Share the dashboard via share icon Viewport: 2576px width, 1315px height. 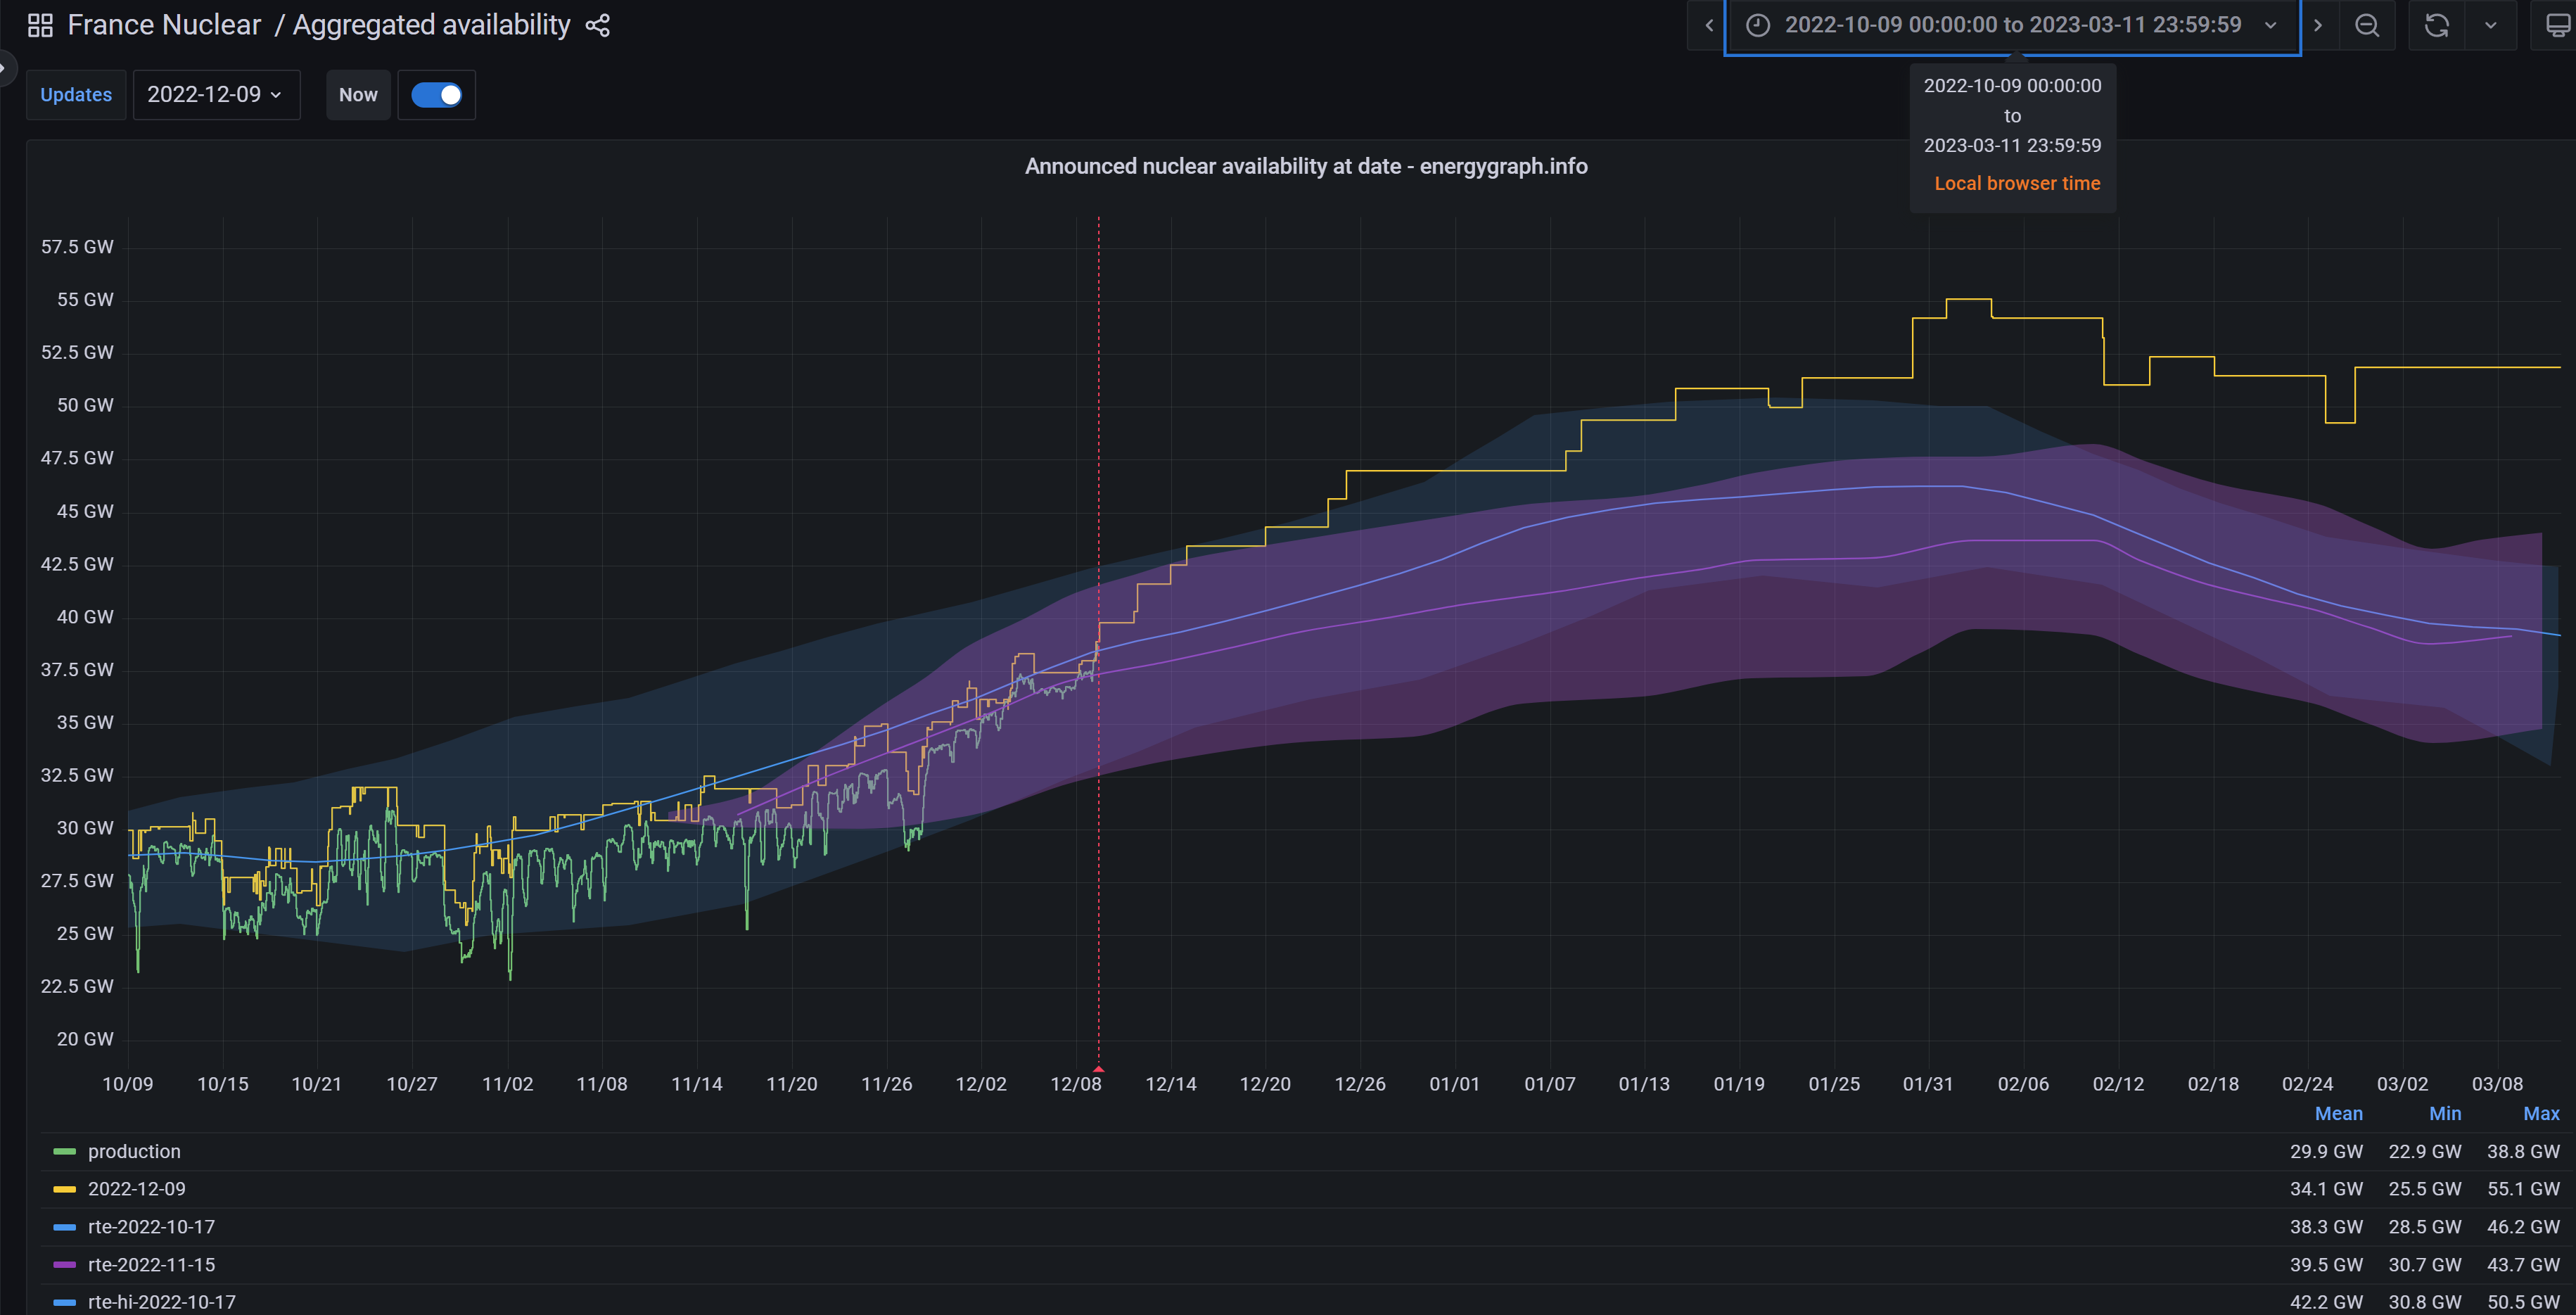coord(597,25)
